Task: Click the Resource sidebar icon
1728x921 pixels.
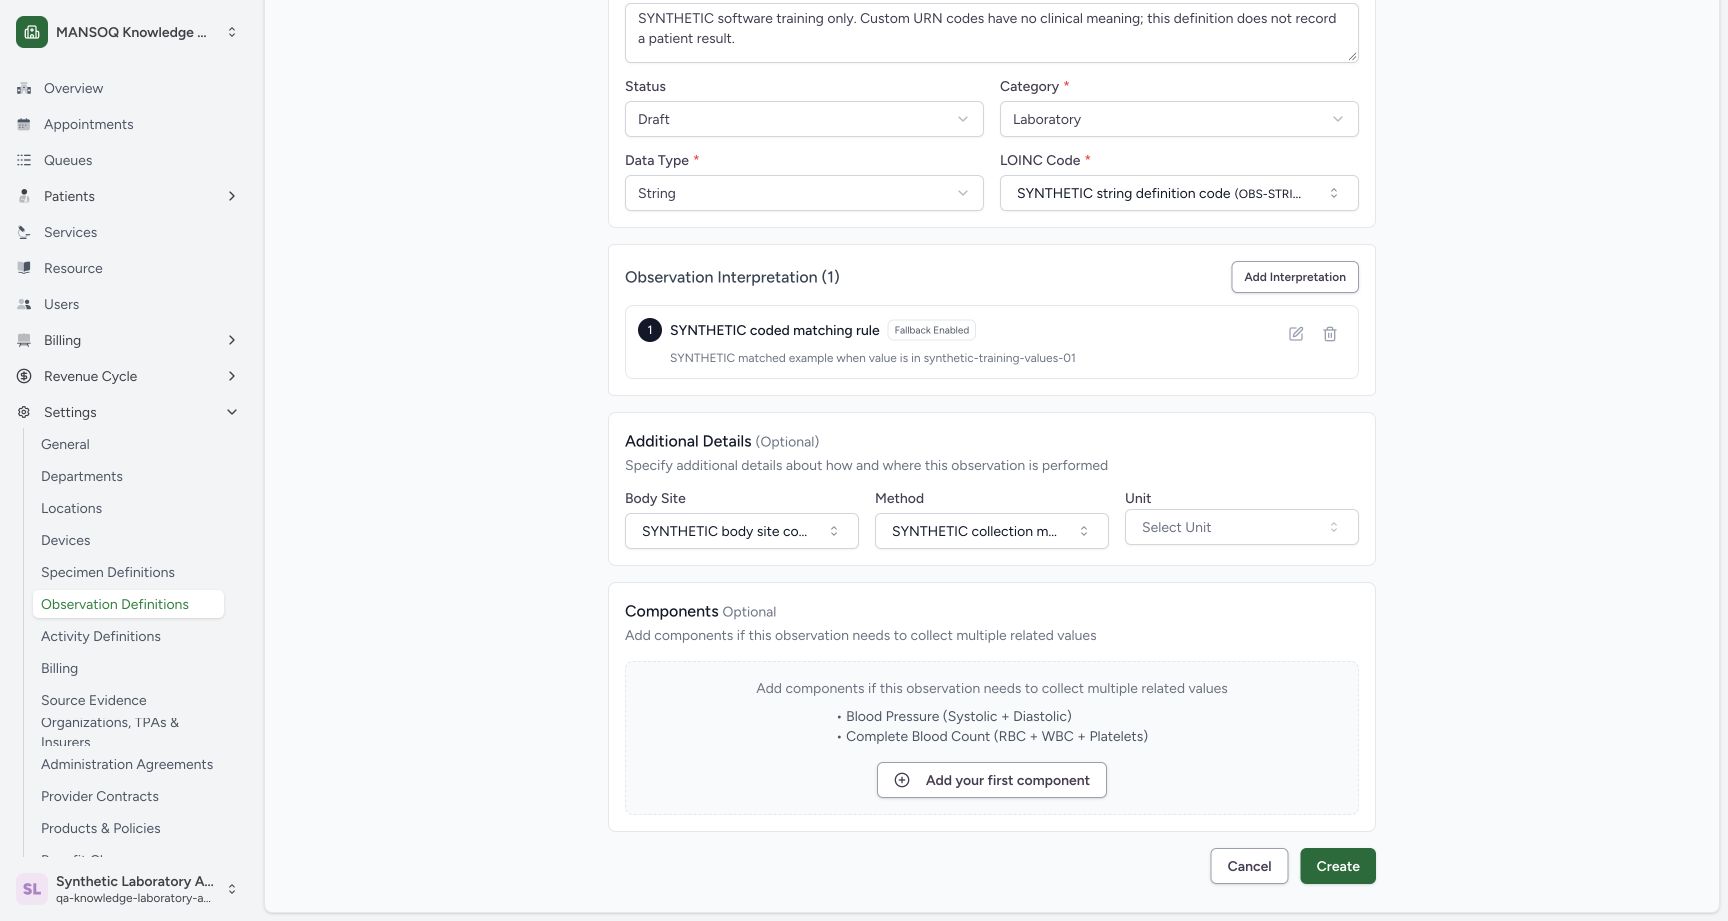Action: pos(24,268)
